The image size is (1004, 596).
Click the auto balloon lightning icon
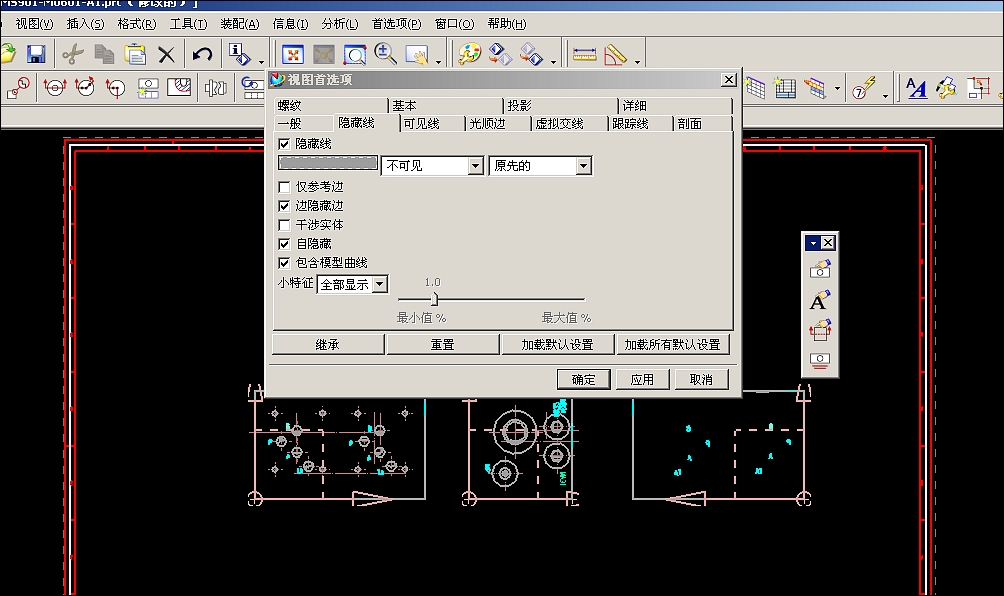863,88
